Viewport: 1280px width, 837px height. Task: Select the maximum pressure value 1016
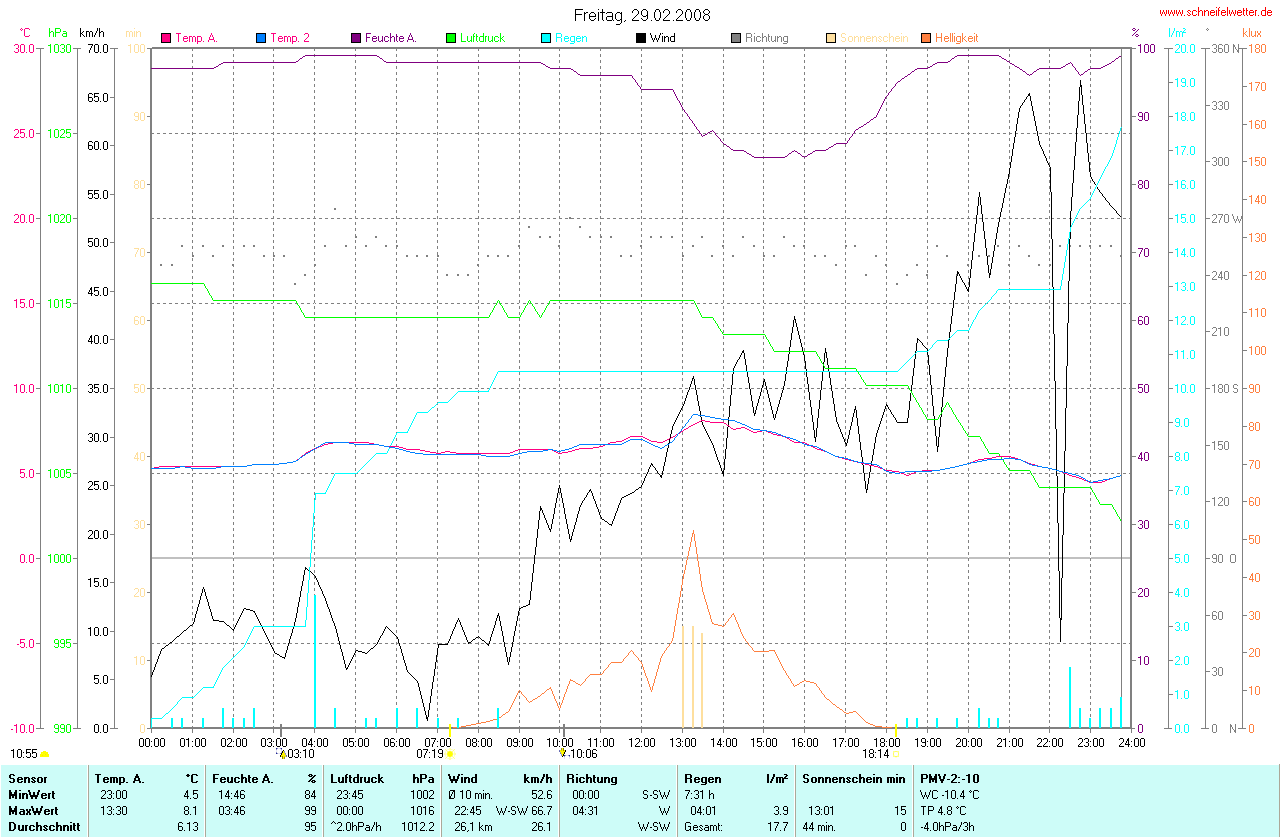point(421,810)
